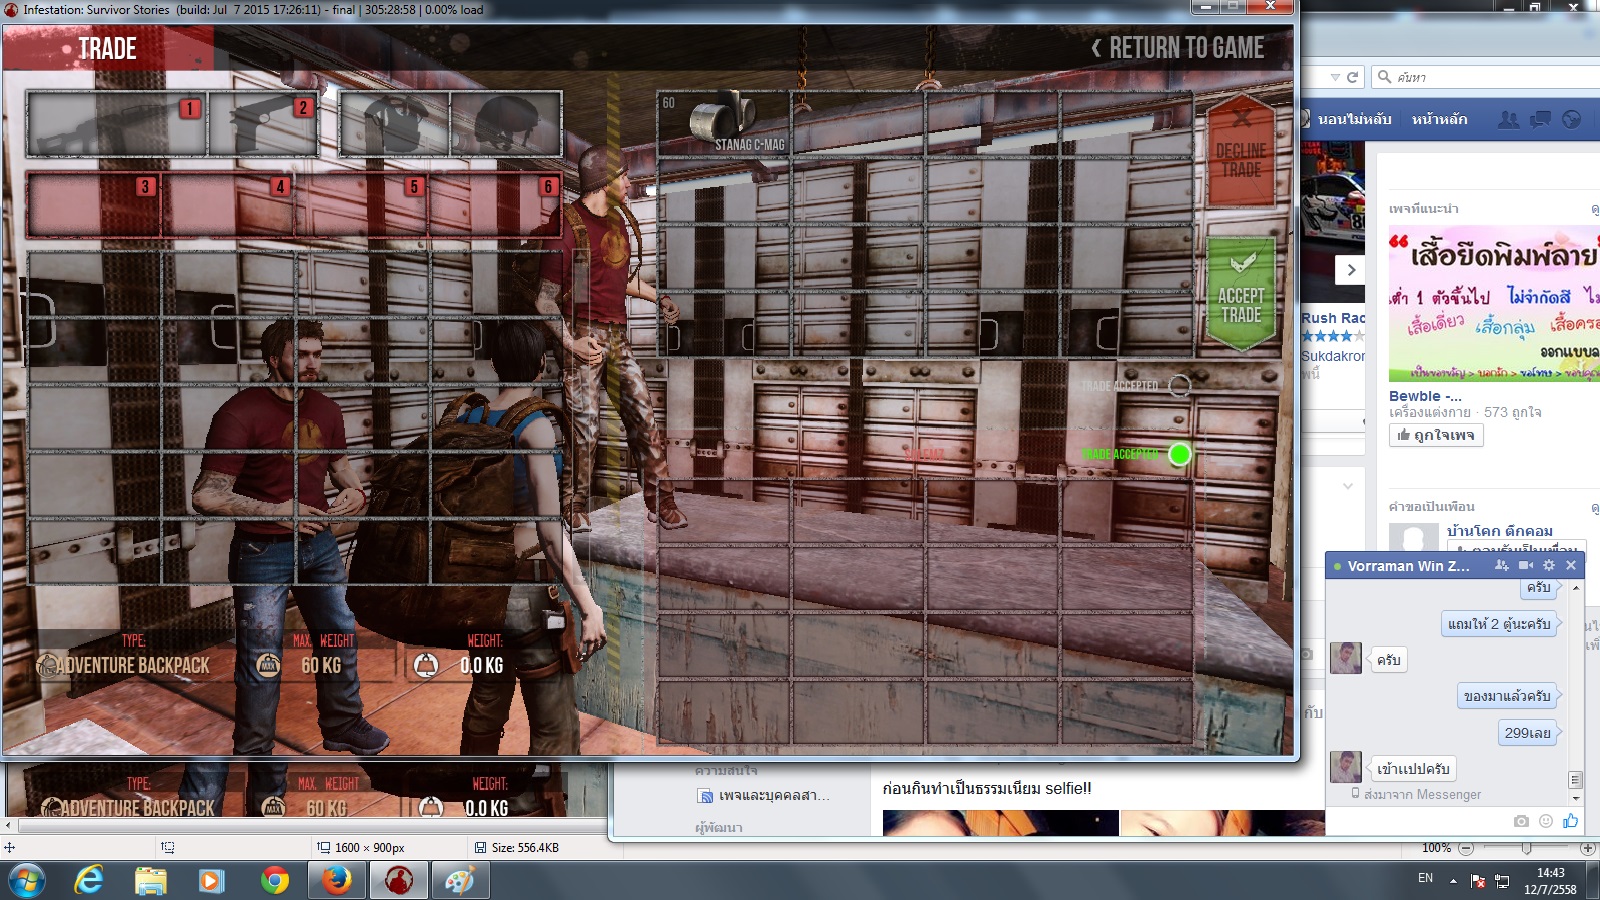Screen dimensions: 1600x900
Task: Send thumbs-up like in chat
Action: [1571, 821]
